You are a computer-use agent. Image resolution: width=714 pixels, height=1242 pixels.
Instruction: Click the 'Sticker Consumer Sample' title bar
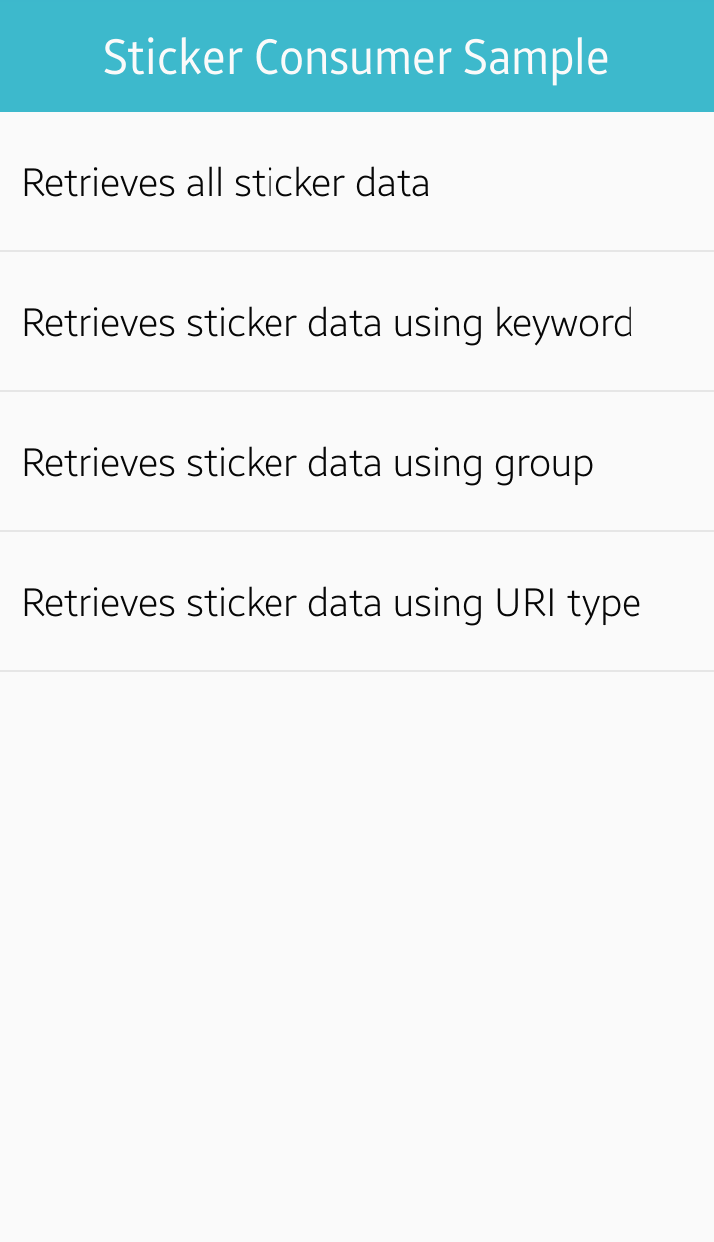point(356,57)
